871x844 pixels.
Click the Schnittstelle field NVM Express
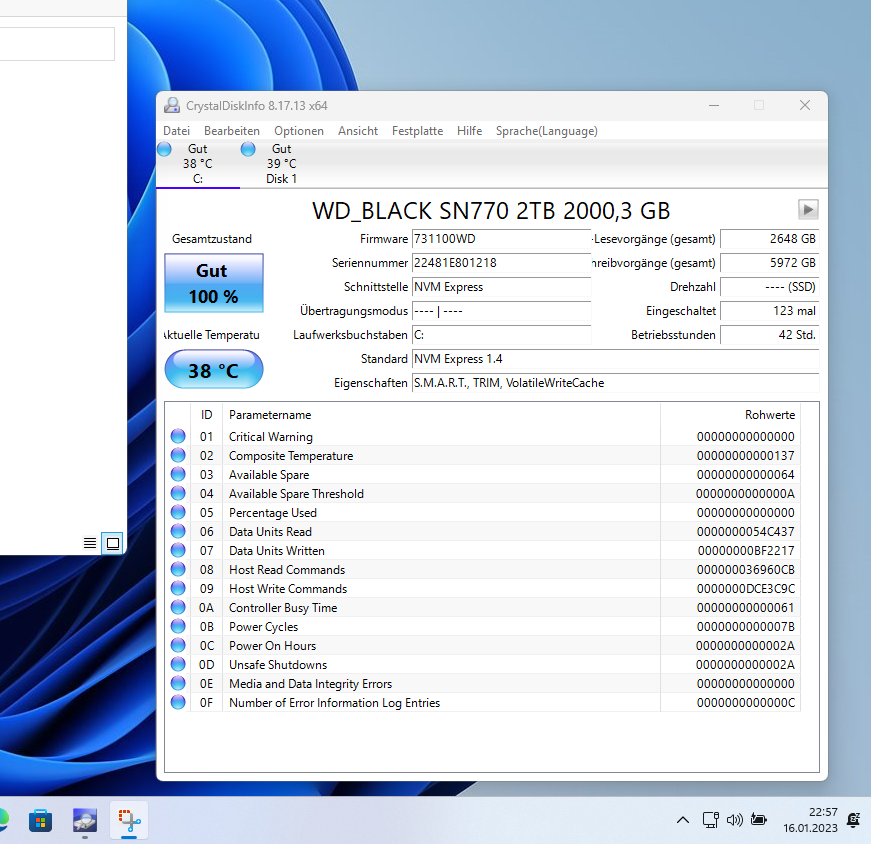pyautogui.click(x=501, y=287)
